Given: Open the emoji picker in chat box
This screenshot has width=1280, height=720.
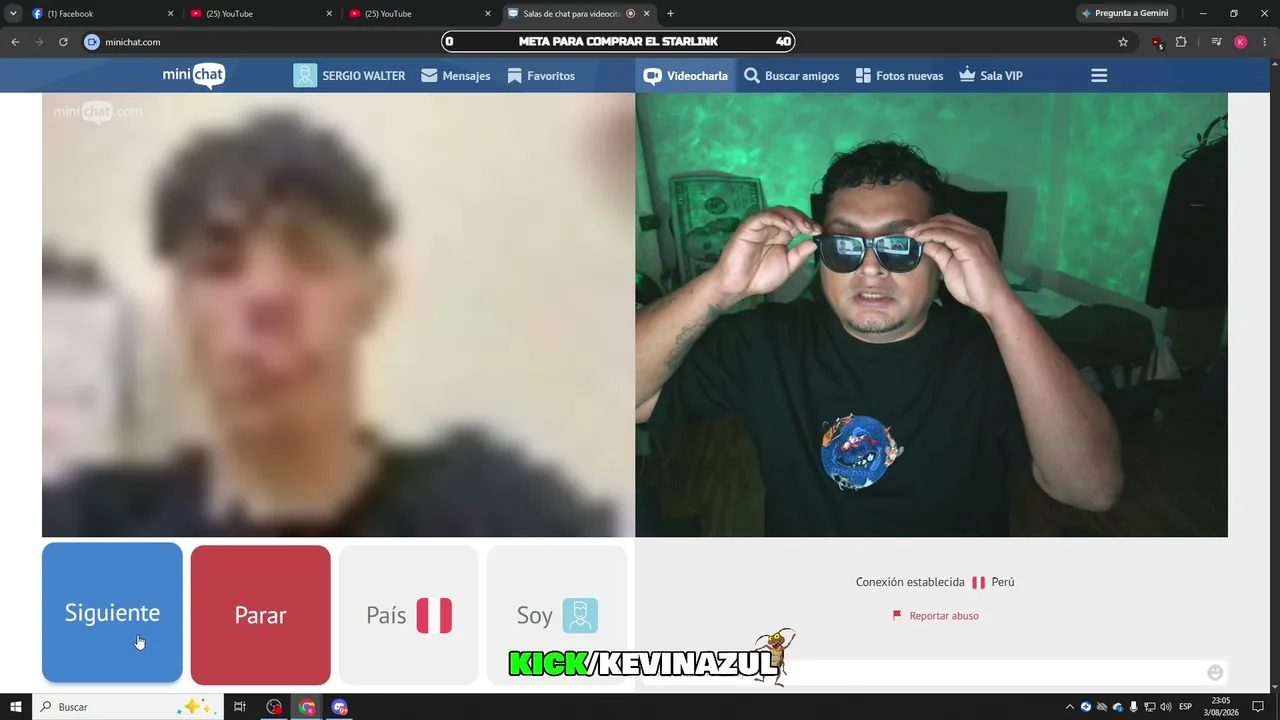Looking at the screenshot, I should (1215, 672).
